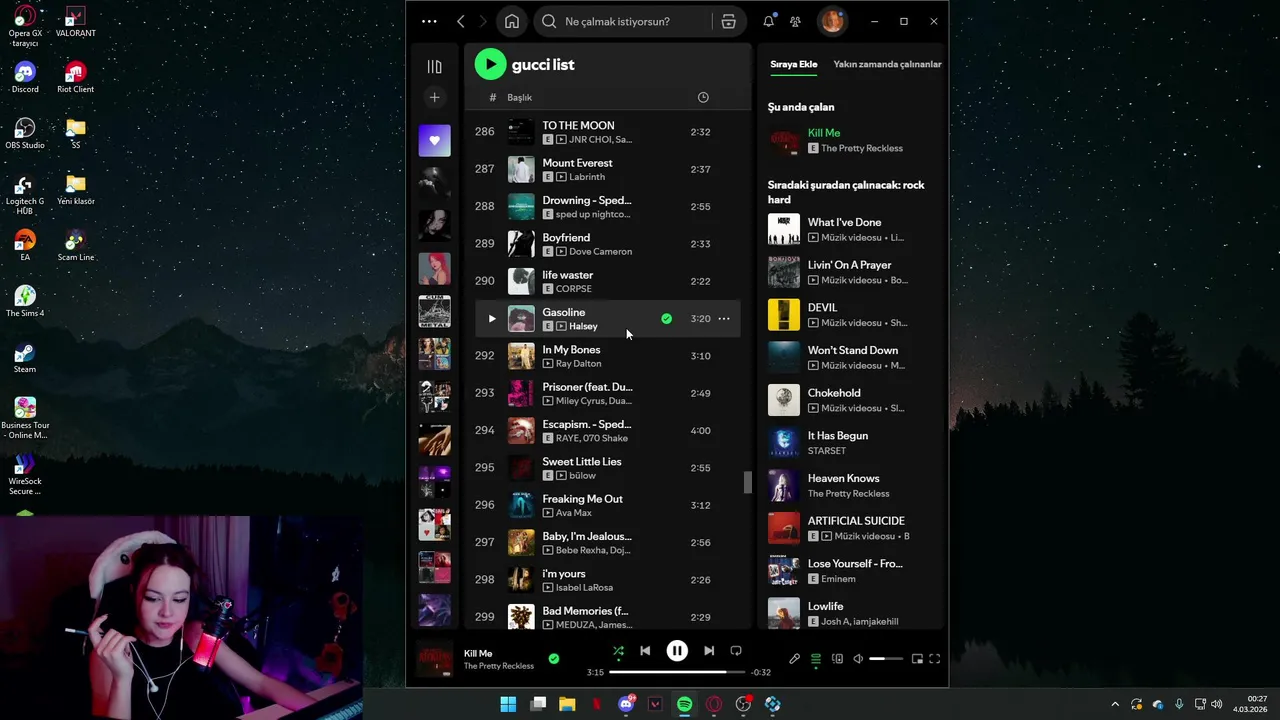The height and width of the screenshot is (720, 1280).
Task: Mute the volume speaker icon
Action: tap(858, 659)
